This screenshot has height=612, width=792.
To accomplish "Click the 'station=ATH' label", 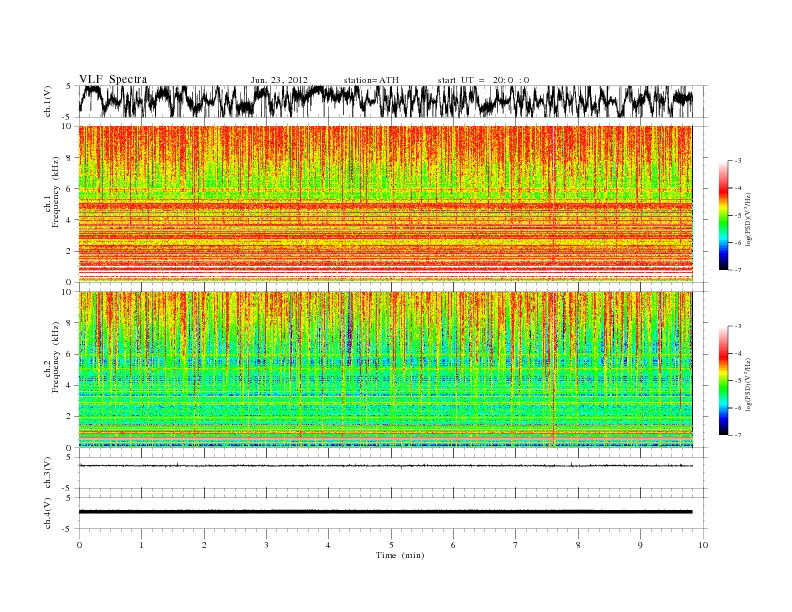I will click(371, 80).
